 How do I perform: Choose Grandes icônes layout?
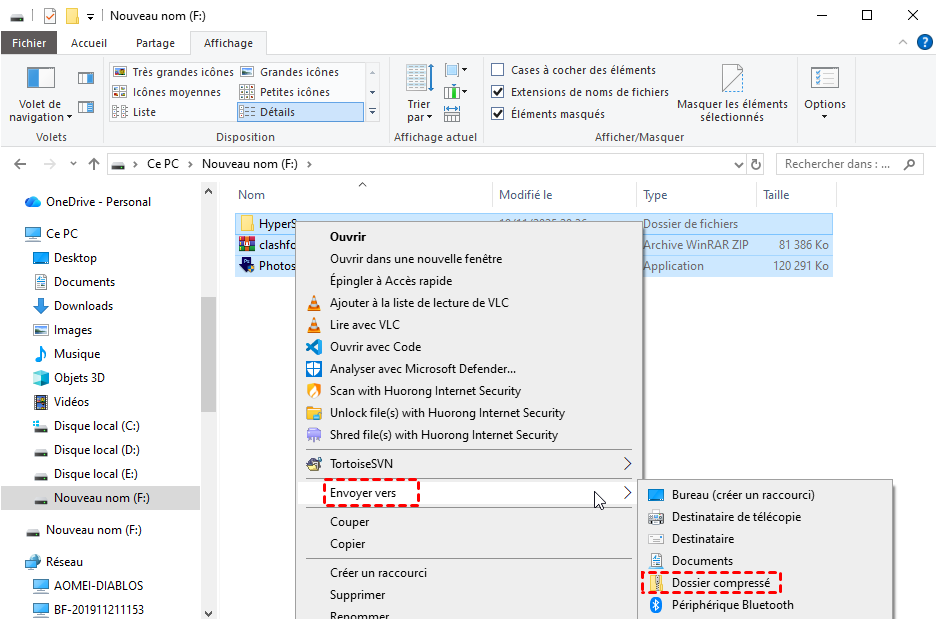(298, 72)
